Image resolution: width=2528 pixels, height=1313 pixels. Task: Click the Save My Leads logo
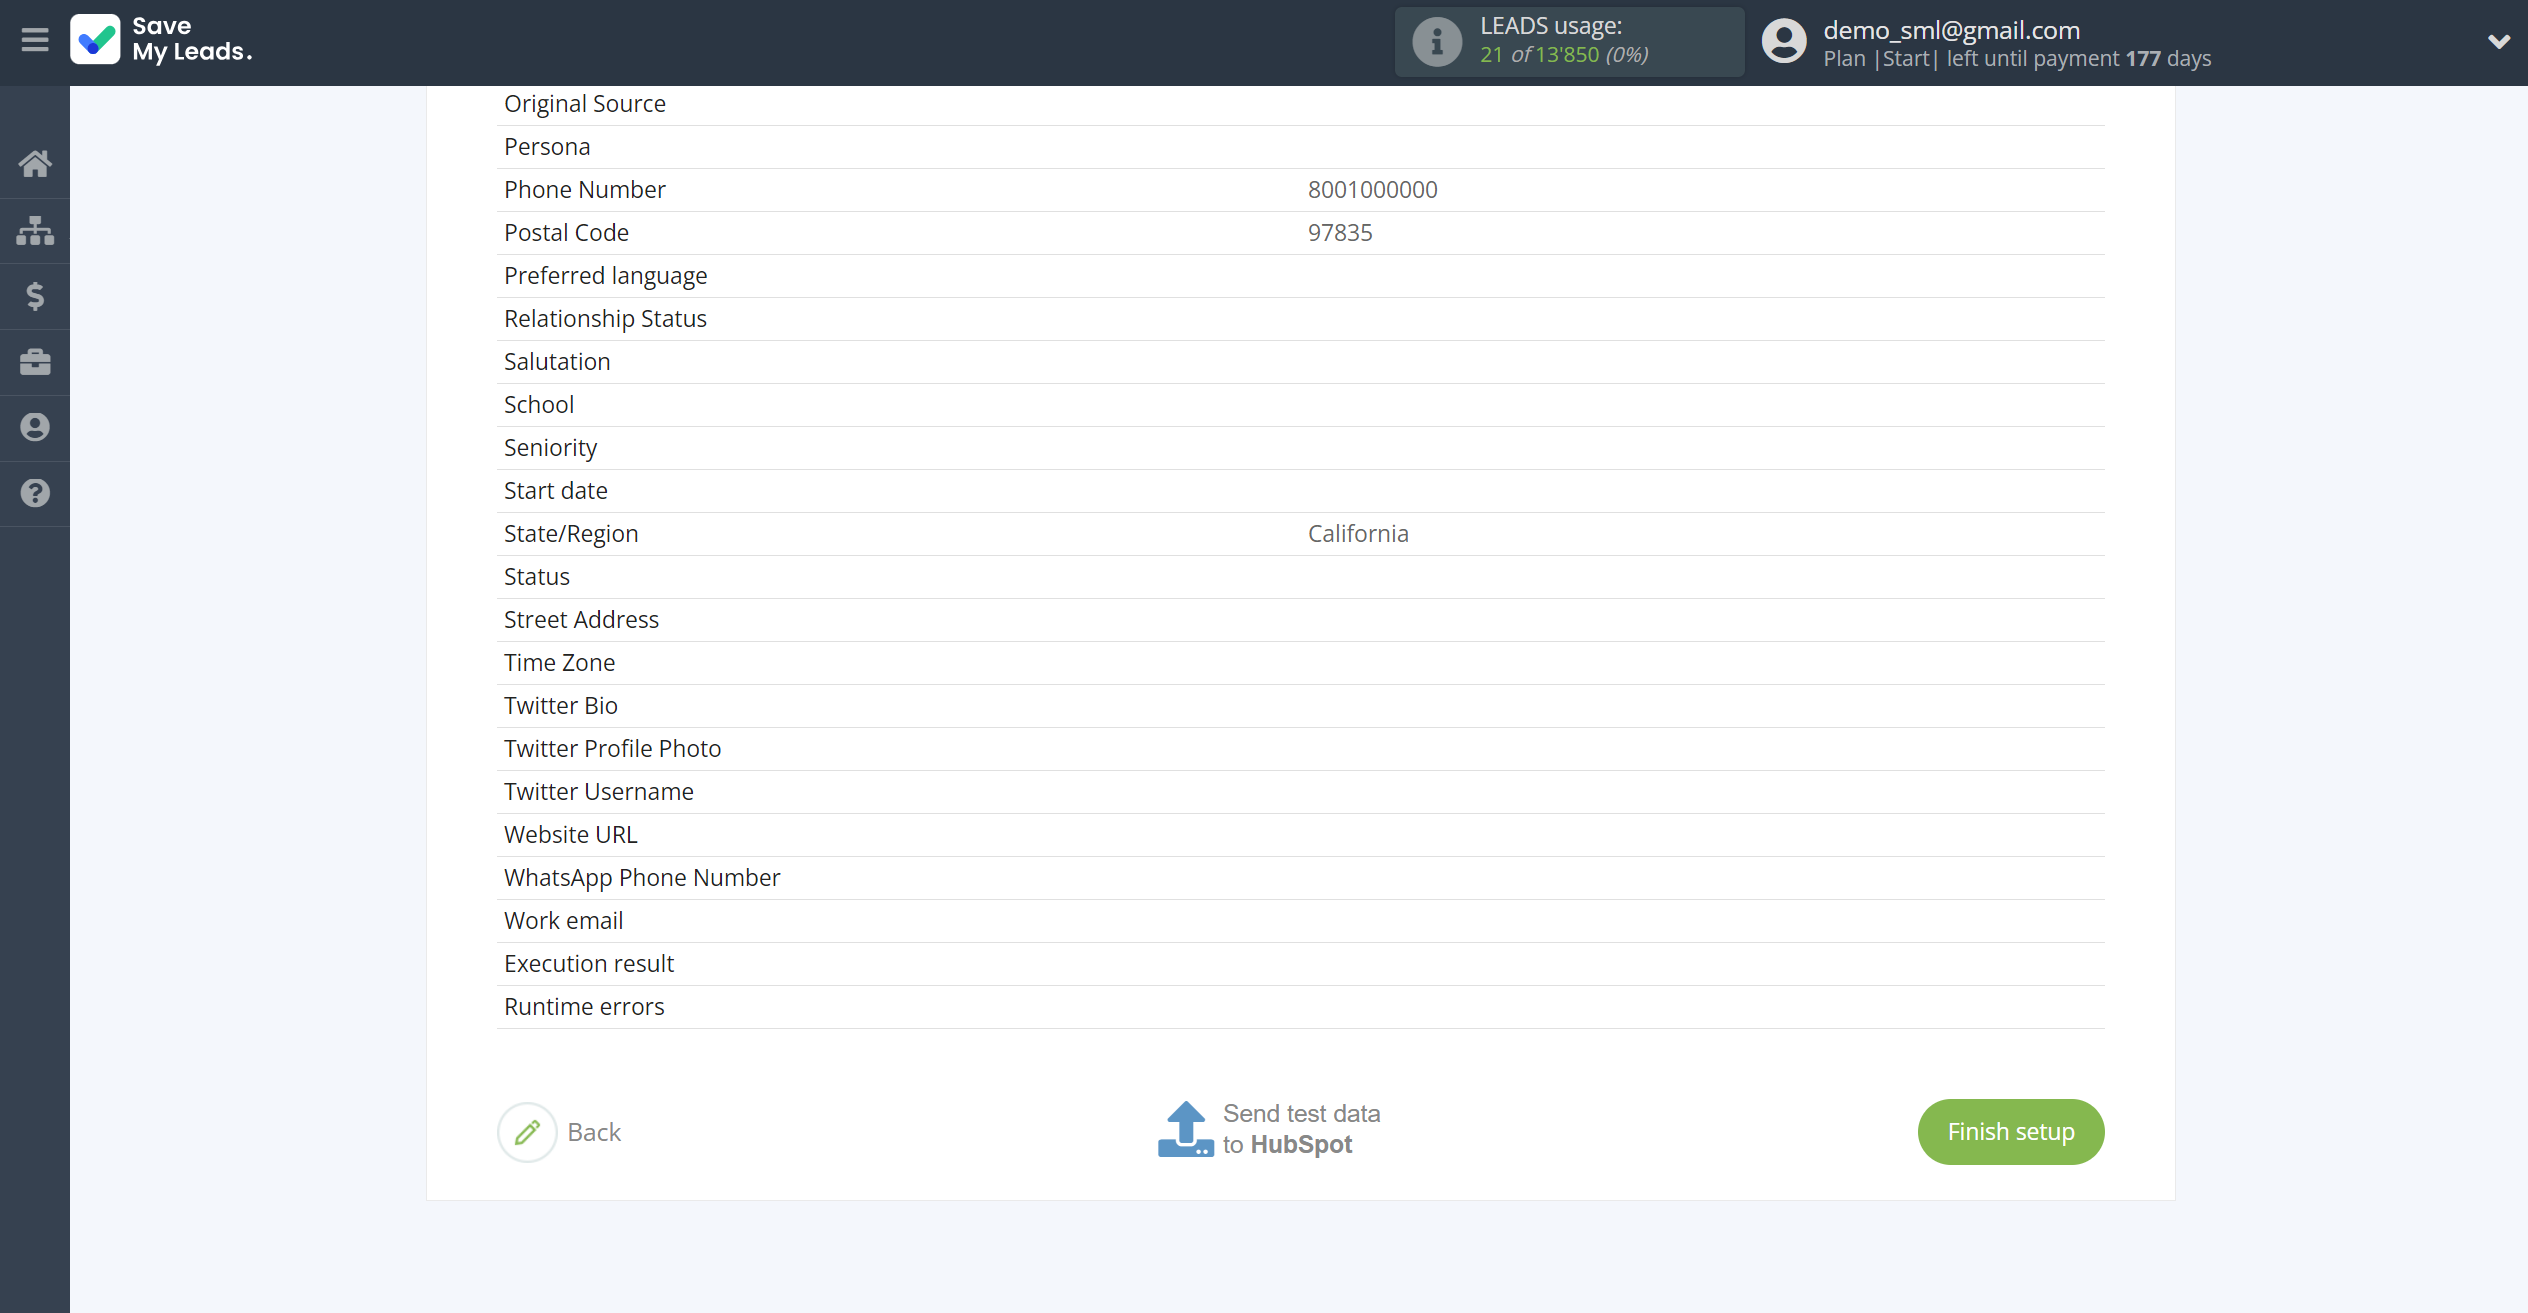pos(161,40)
